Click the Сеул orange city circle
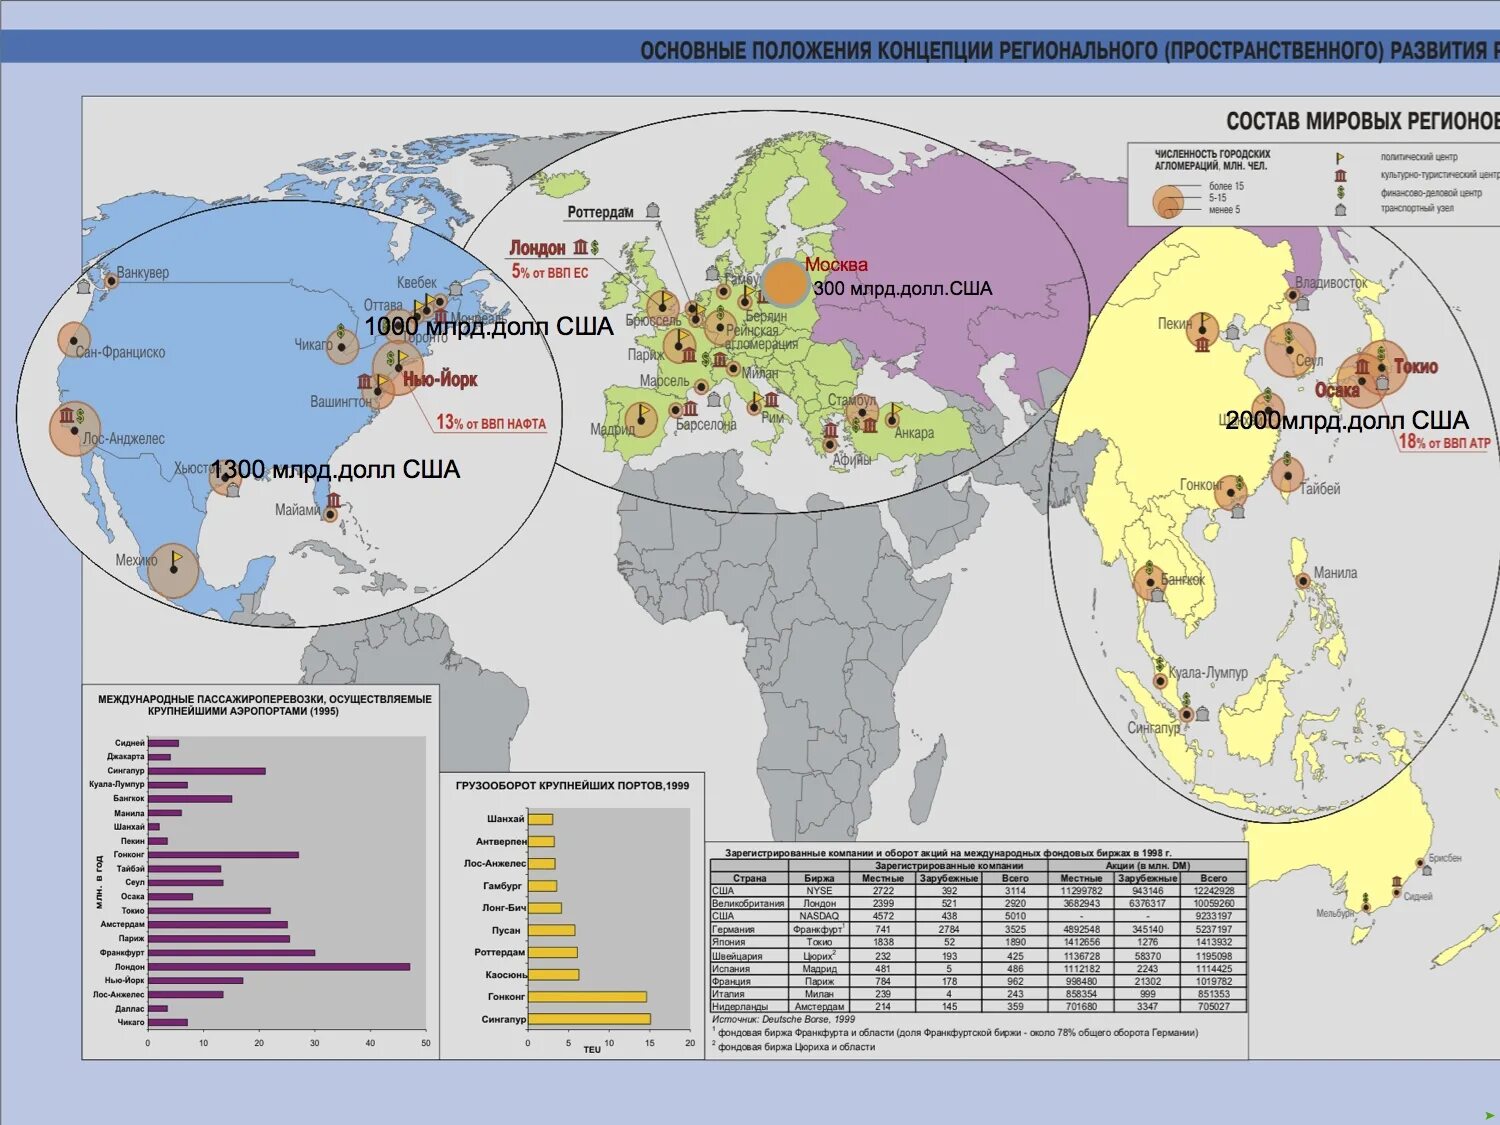This screenshot has height=1125, width=1500. pyautogui.click(x=1289, y=349)
